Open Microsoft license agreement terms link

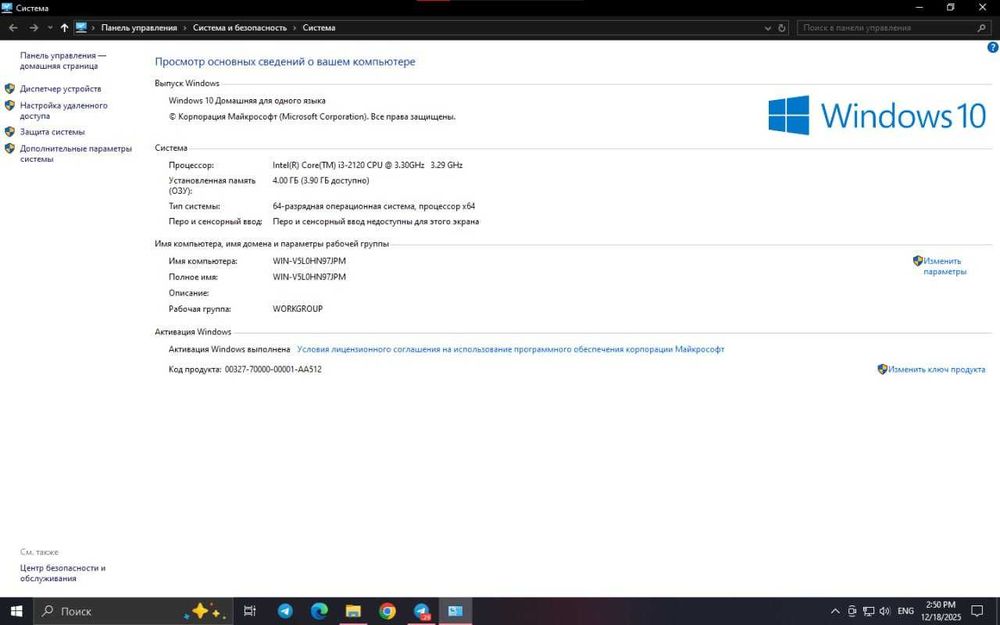click(511, 349)
